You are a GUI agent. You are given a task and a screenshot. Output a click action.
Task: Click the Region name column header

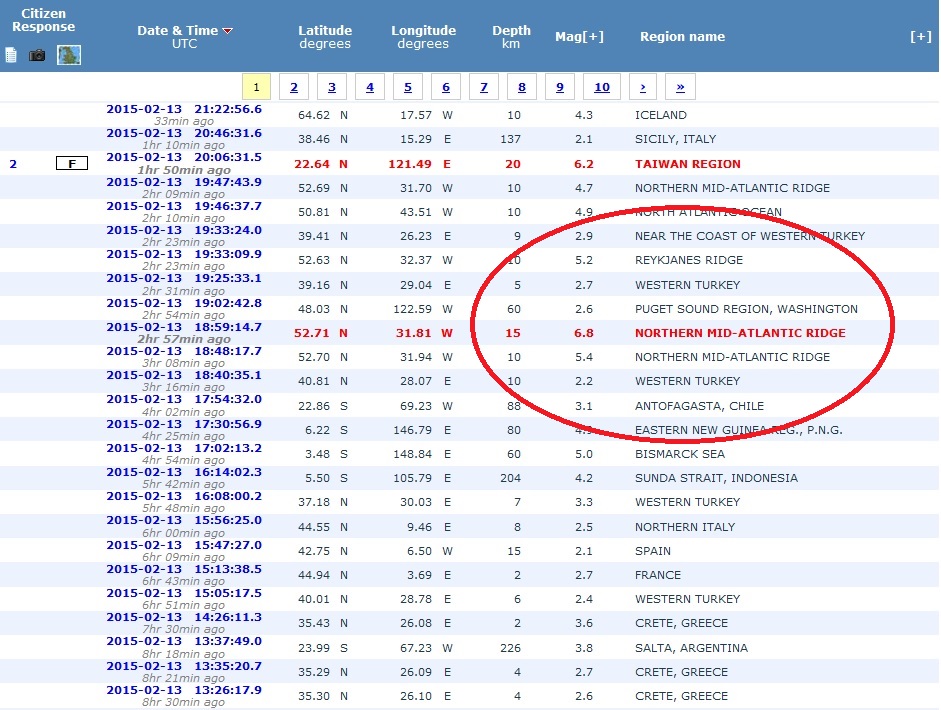tap(682, 37)
